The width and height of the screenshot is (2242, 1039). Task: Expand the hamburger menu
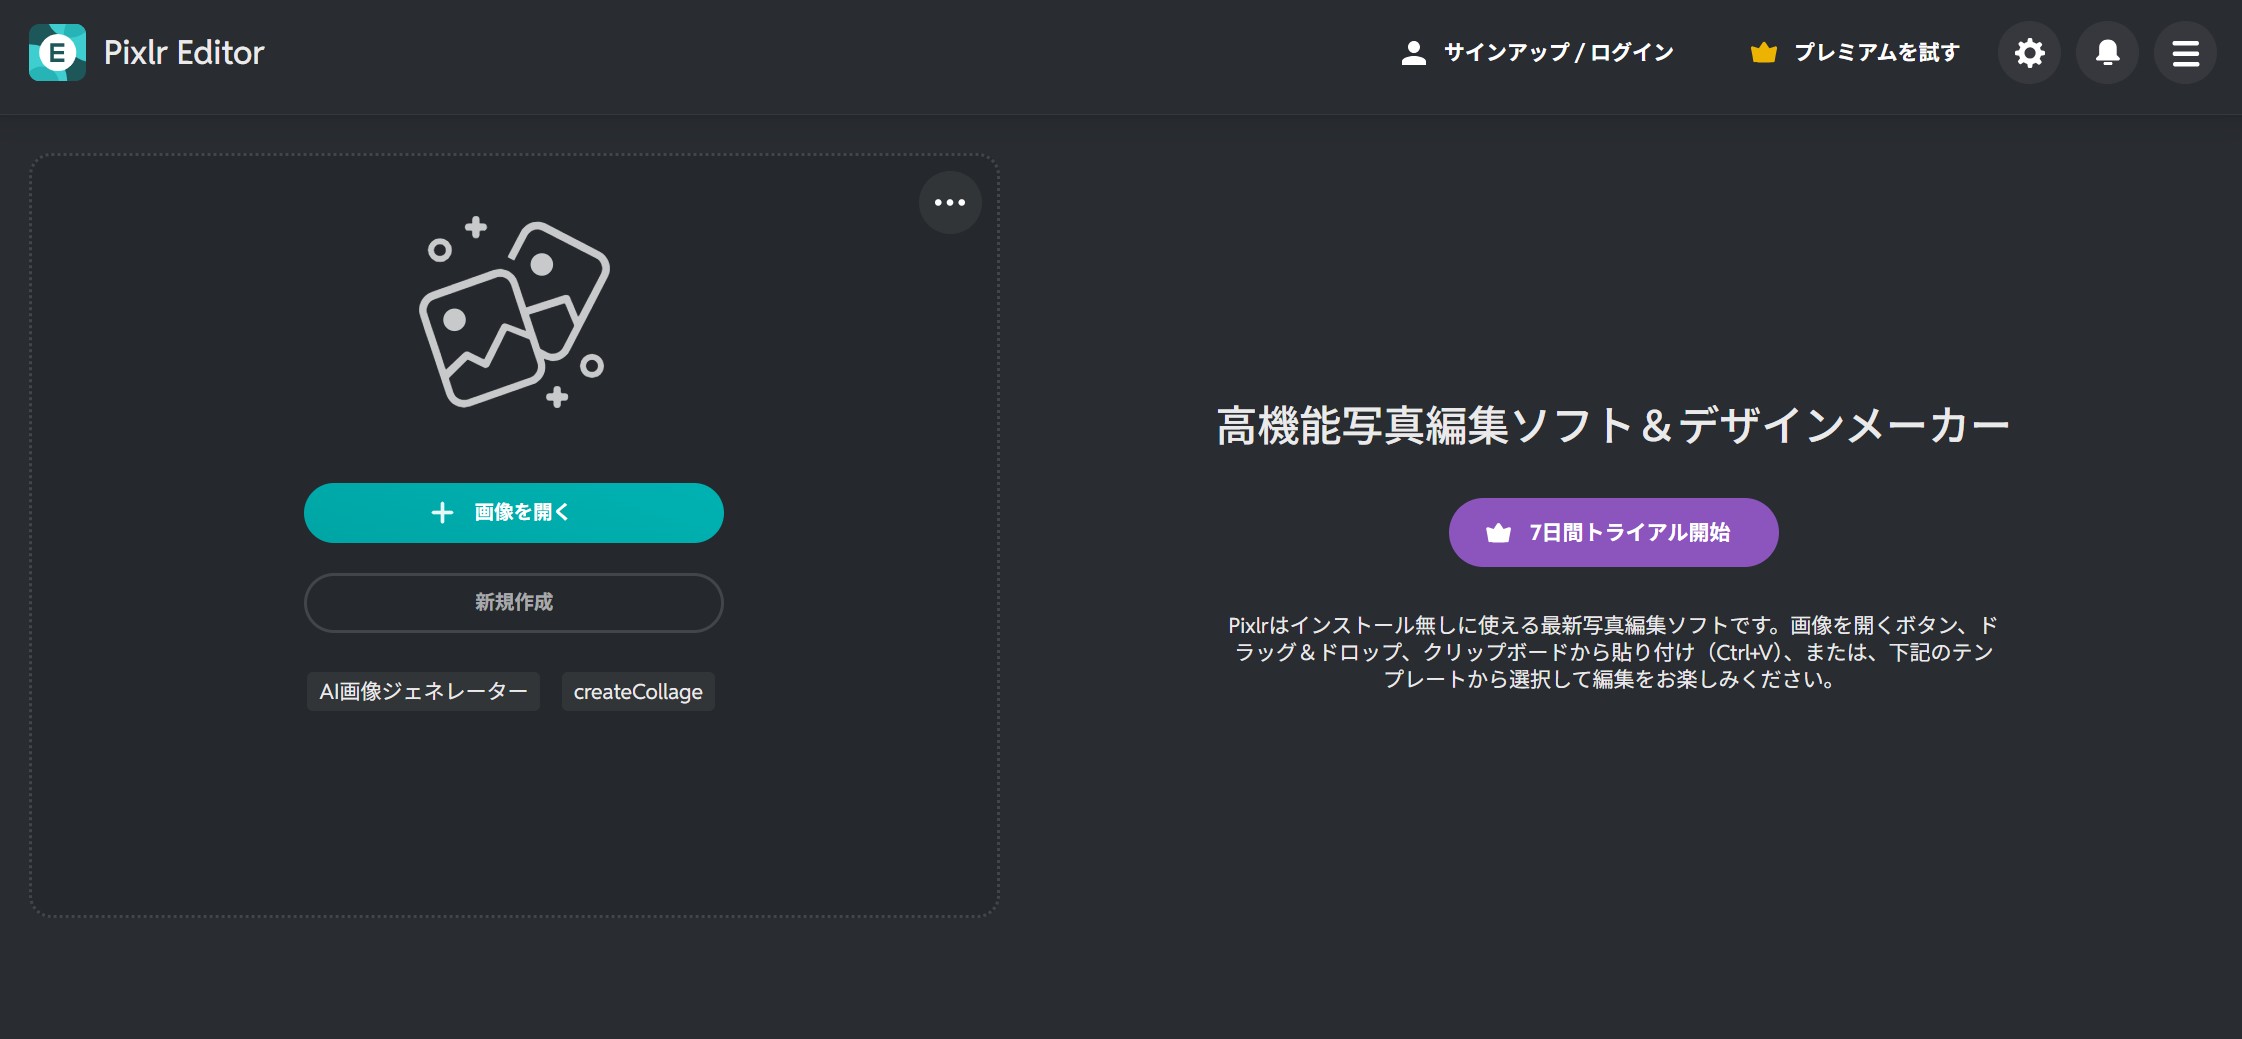[2185, 53]
